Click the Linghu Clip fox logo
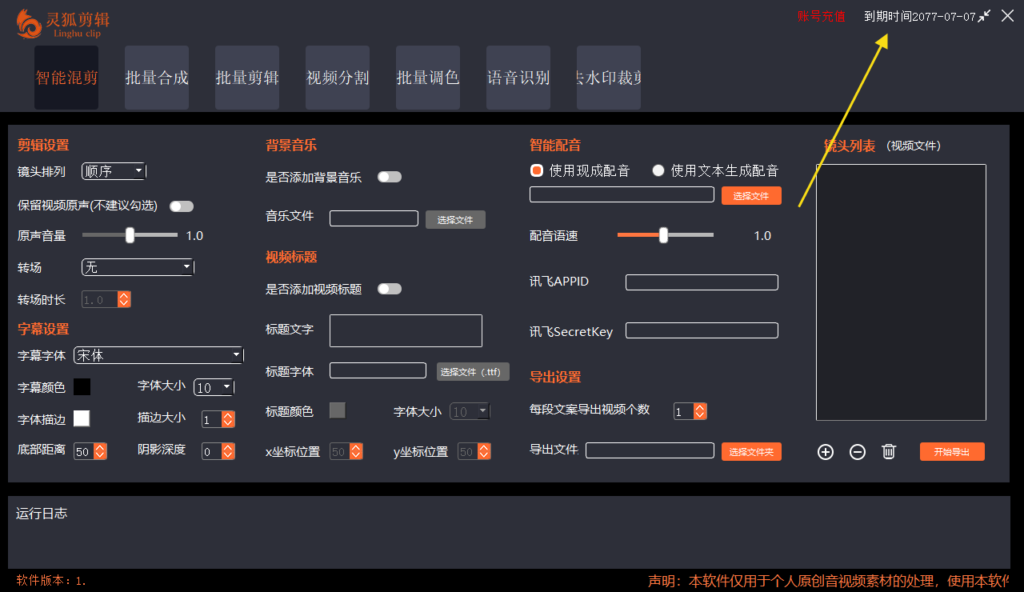This screenshot has width=1024, height=592. click(28, 22)
